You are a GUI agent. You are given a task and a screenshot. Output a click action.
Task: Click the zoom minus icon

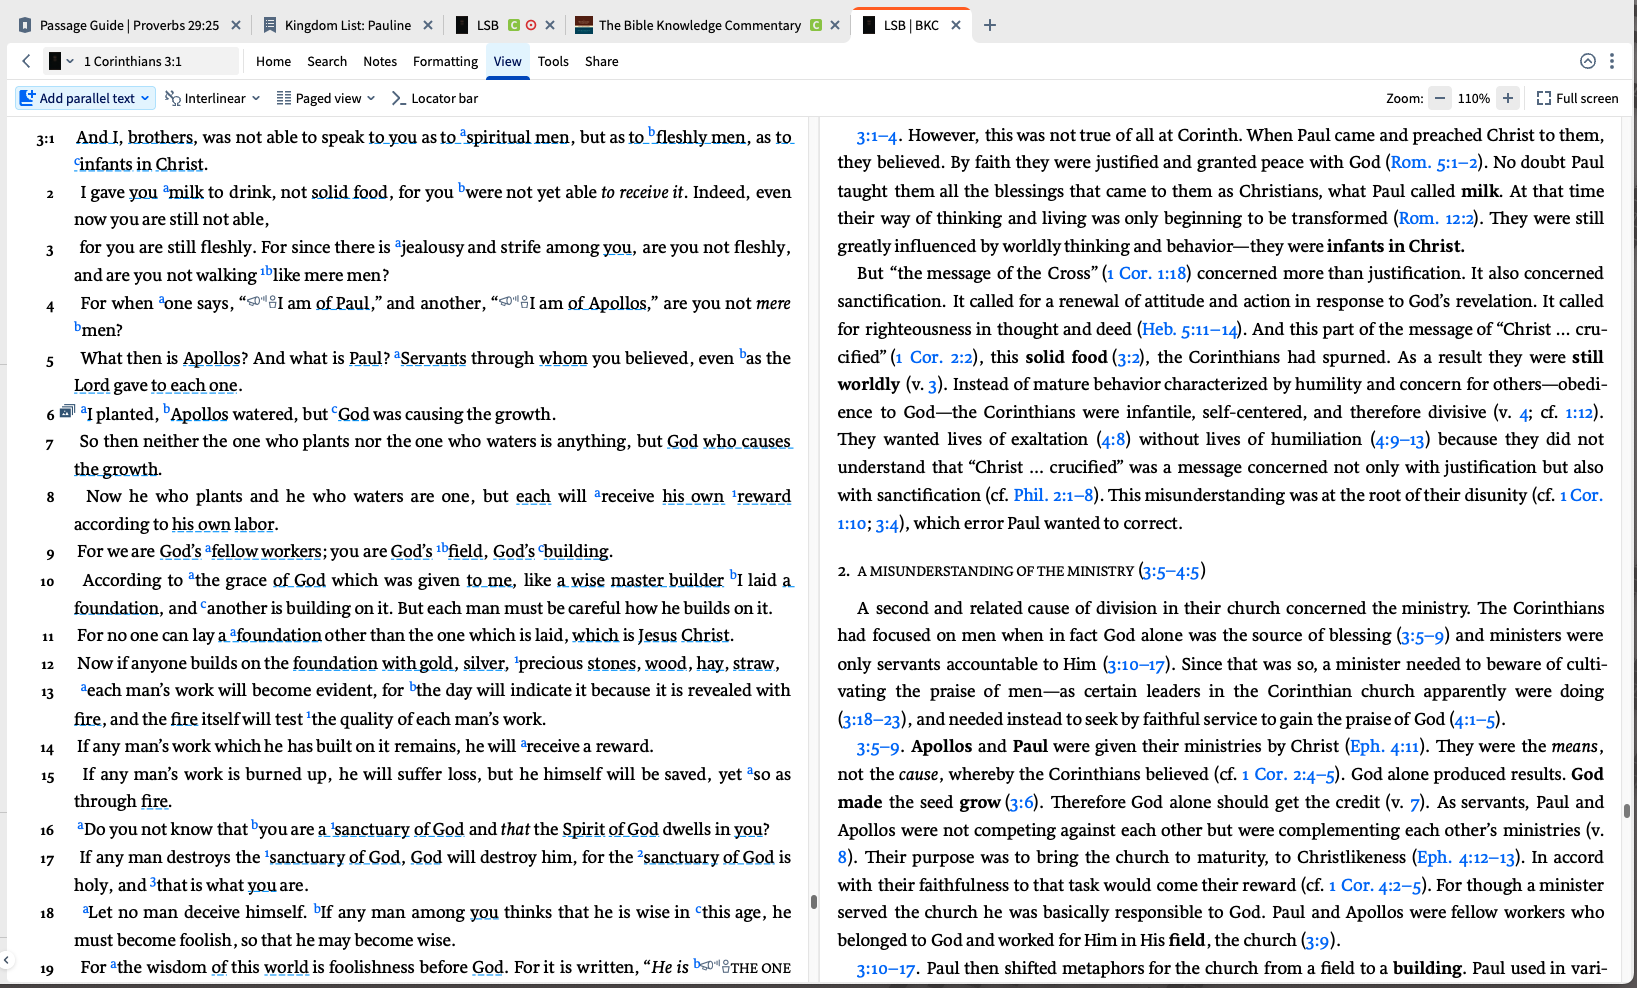[1440, 98]
